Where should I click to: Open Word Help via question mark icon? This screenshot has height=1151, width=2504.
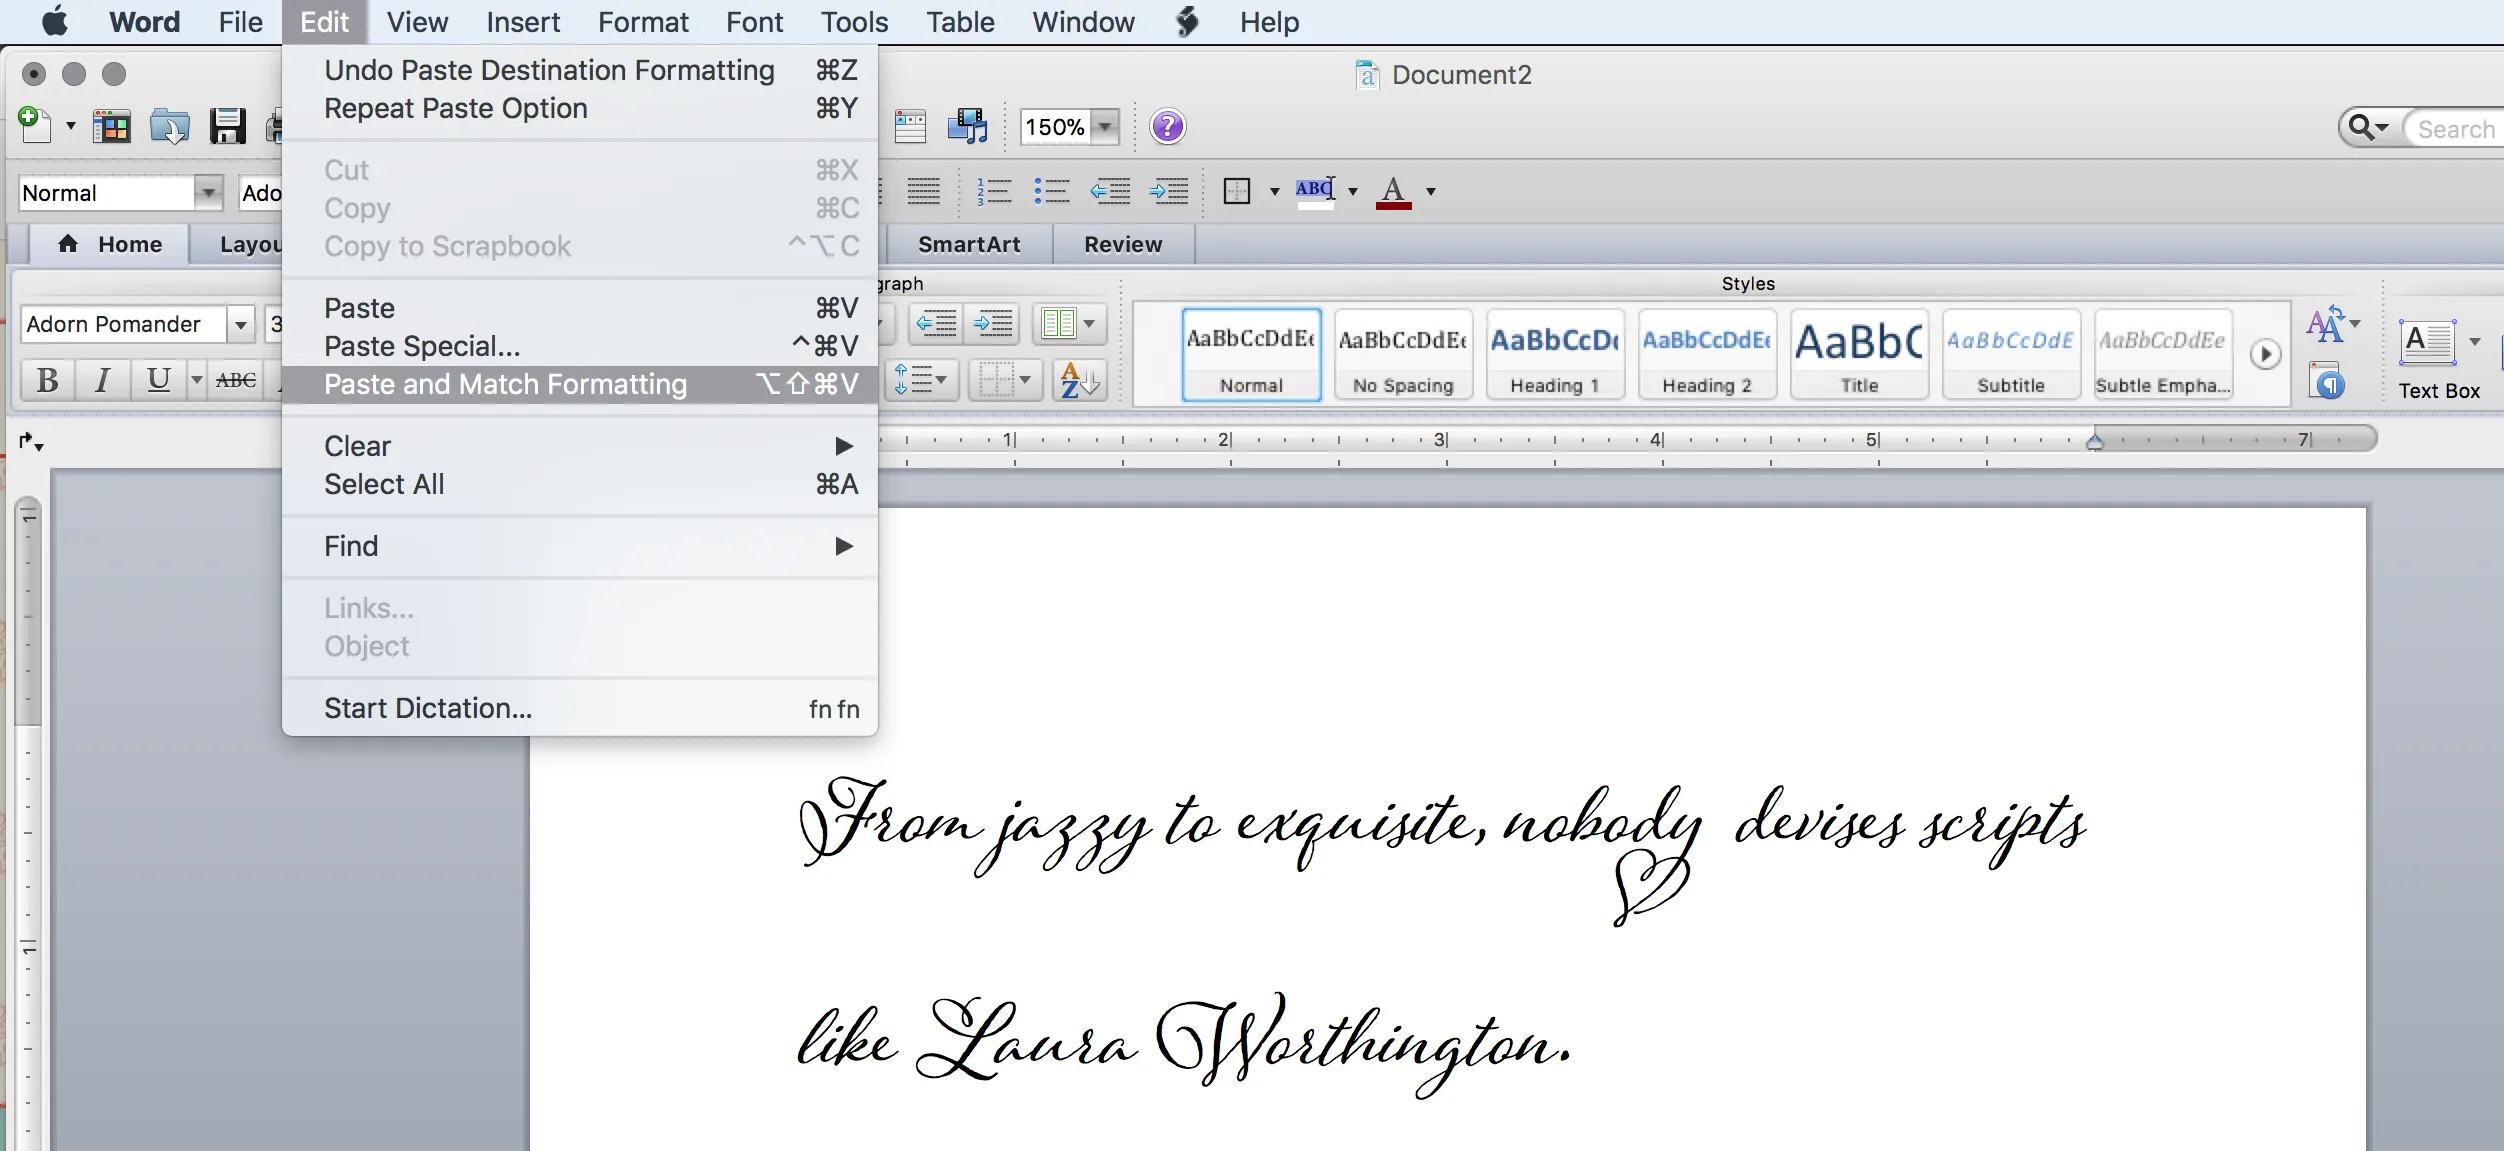pos(1166,126)
